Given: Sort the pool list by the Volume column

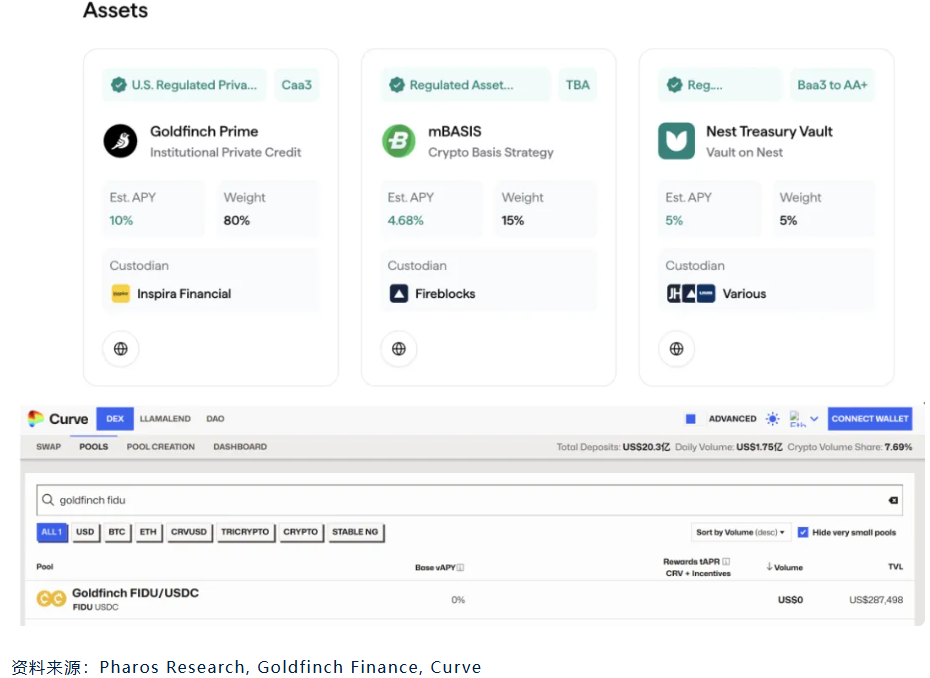Looking at the screenshot, I should coord(786,567).
